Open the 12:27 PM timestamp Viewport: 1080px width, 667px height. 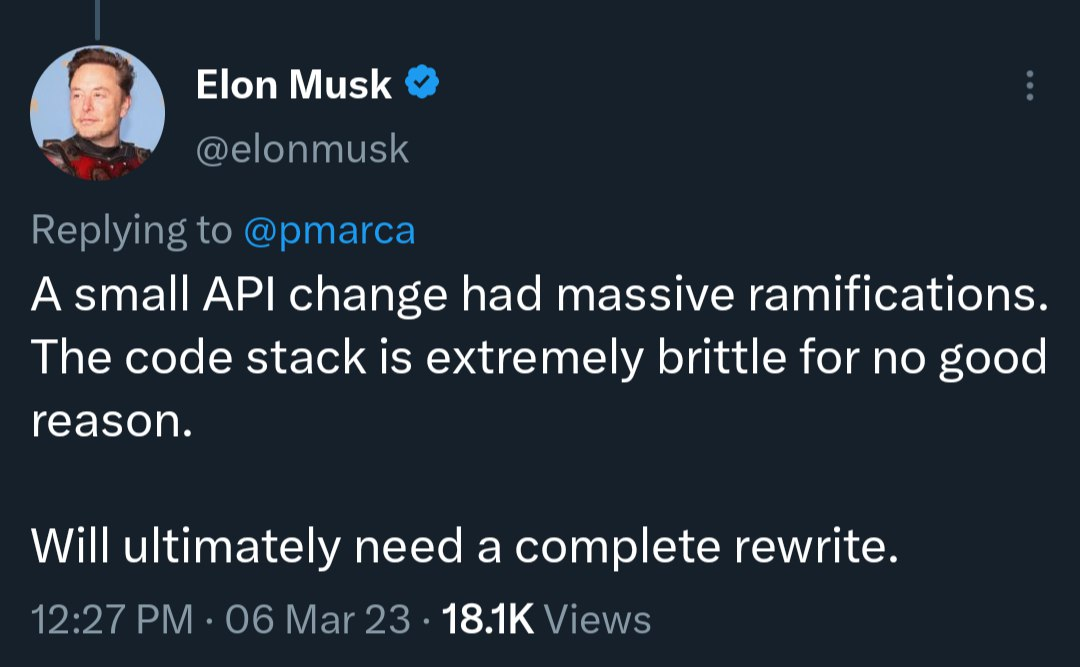pyautogui.click(x=112, y=619)
